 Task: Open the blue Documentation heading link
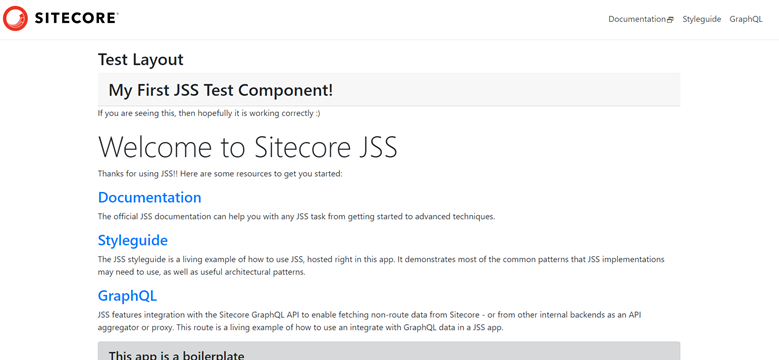pos(150,197)
